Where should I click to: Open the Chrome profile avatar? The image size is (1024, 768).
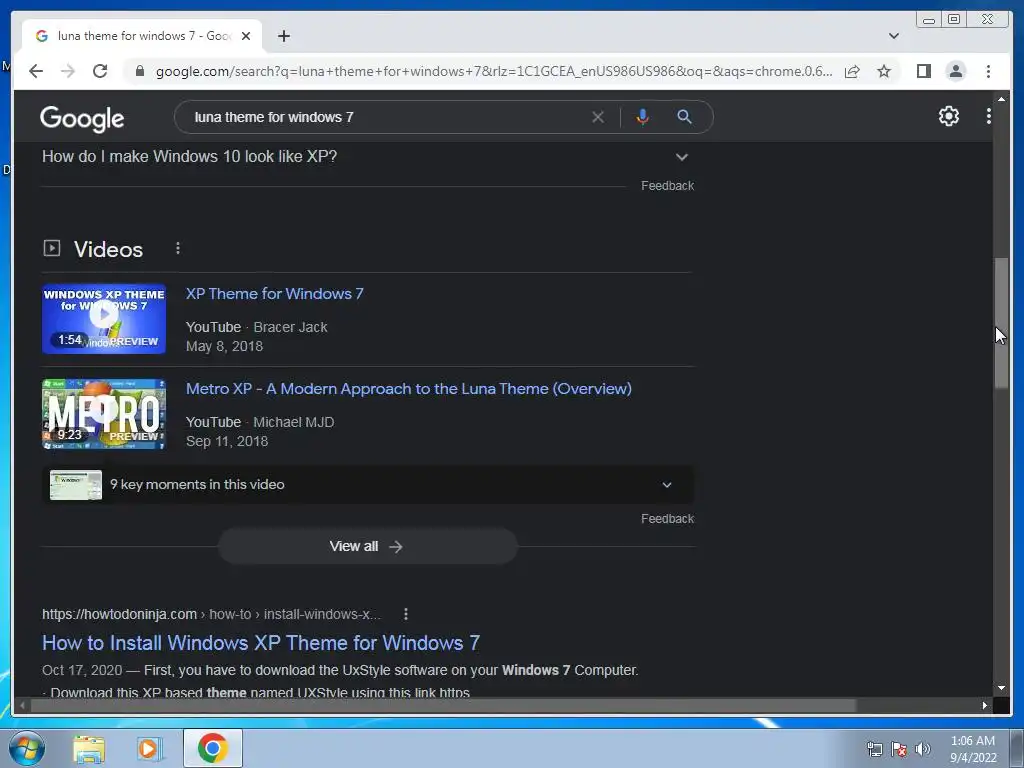(x=956, y=71)
